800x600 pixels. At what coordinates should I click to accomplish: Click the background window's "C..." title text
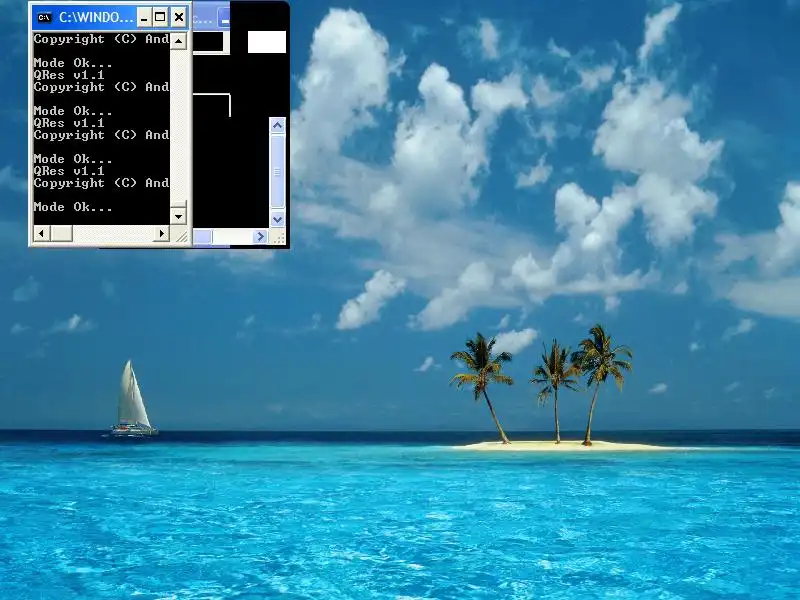point(203,20)
